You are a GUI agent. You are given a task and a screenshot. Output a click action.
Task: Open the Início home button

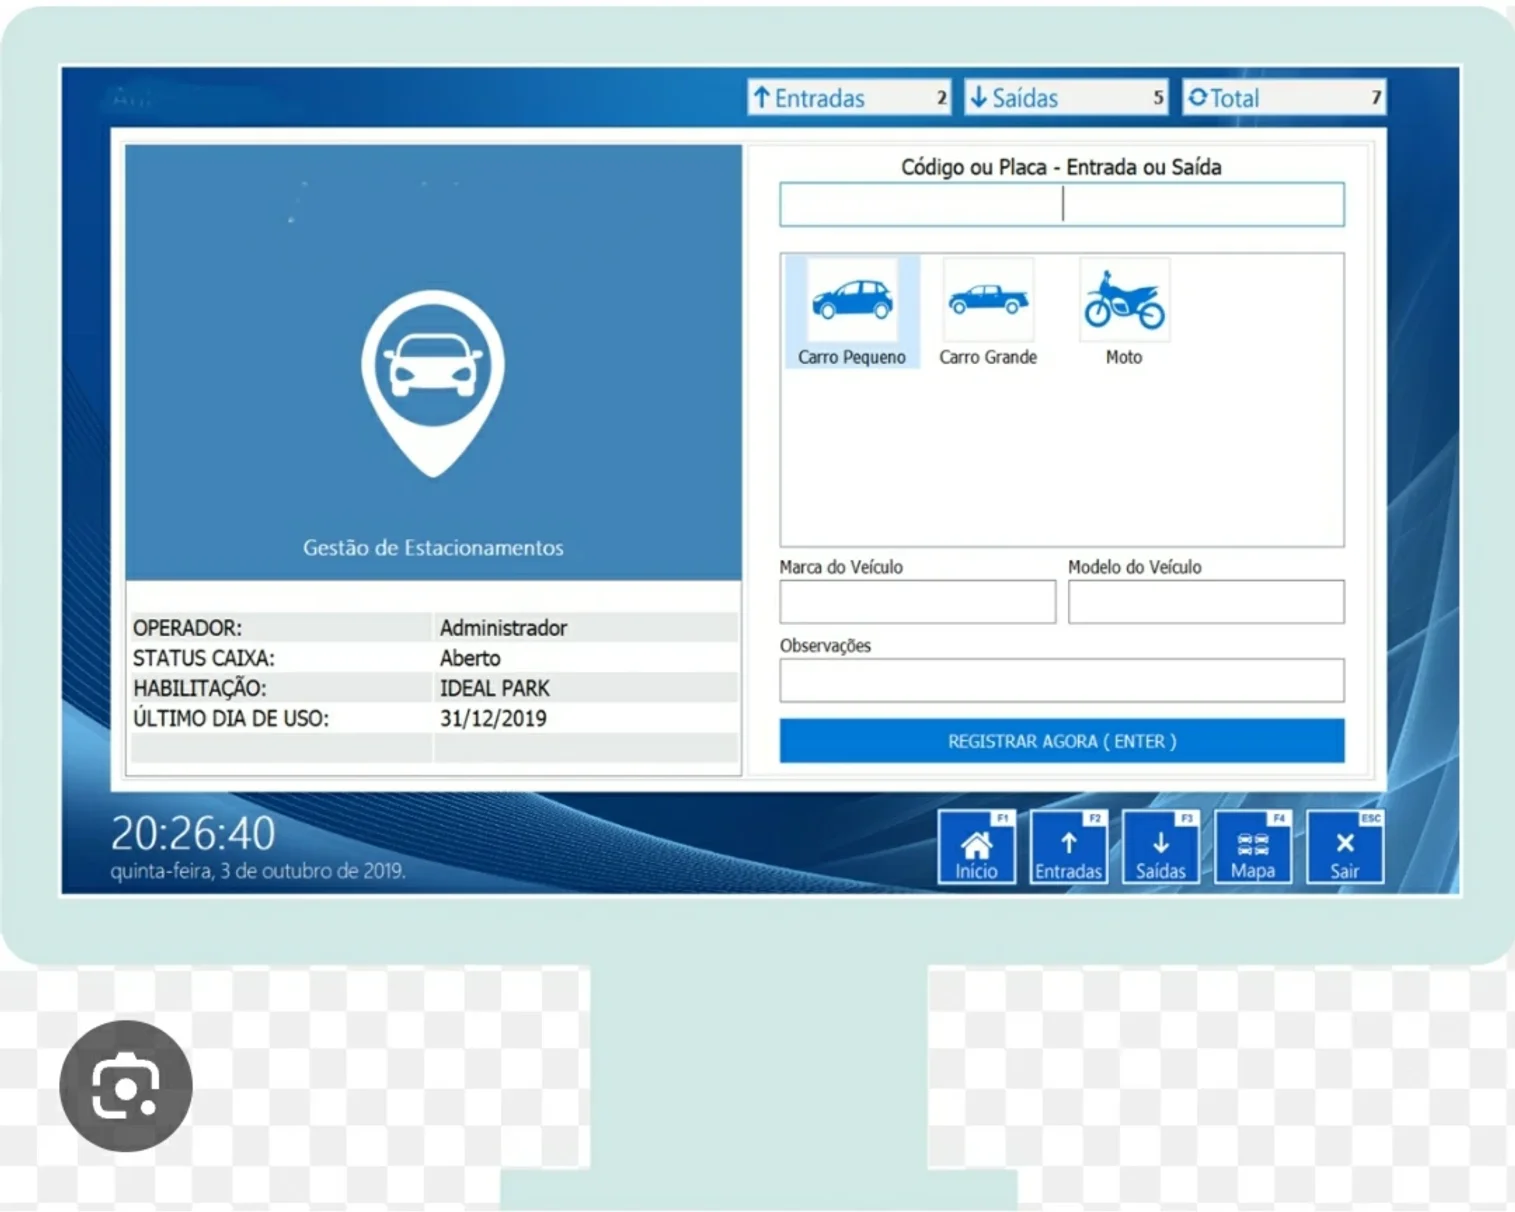pos(976,847)
